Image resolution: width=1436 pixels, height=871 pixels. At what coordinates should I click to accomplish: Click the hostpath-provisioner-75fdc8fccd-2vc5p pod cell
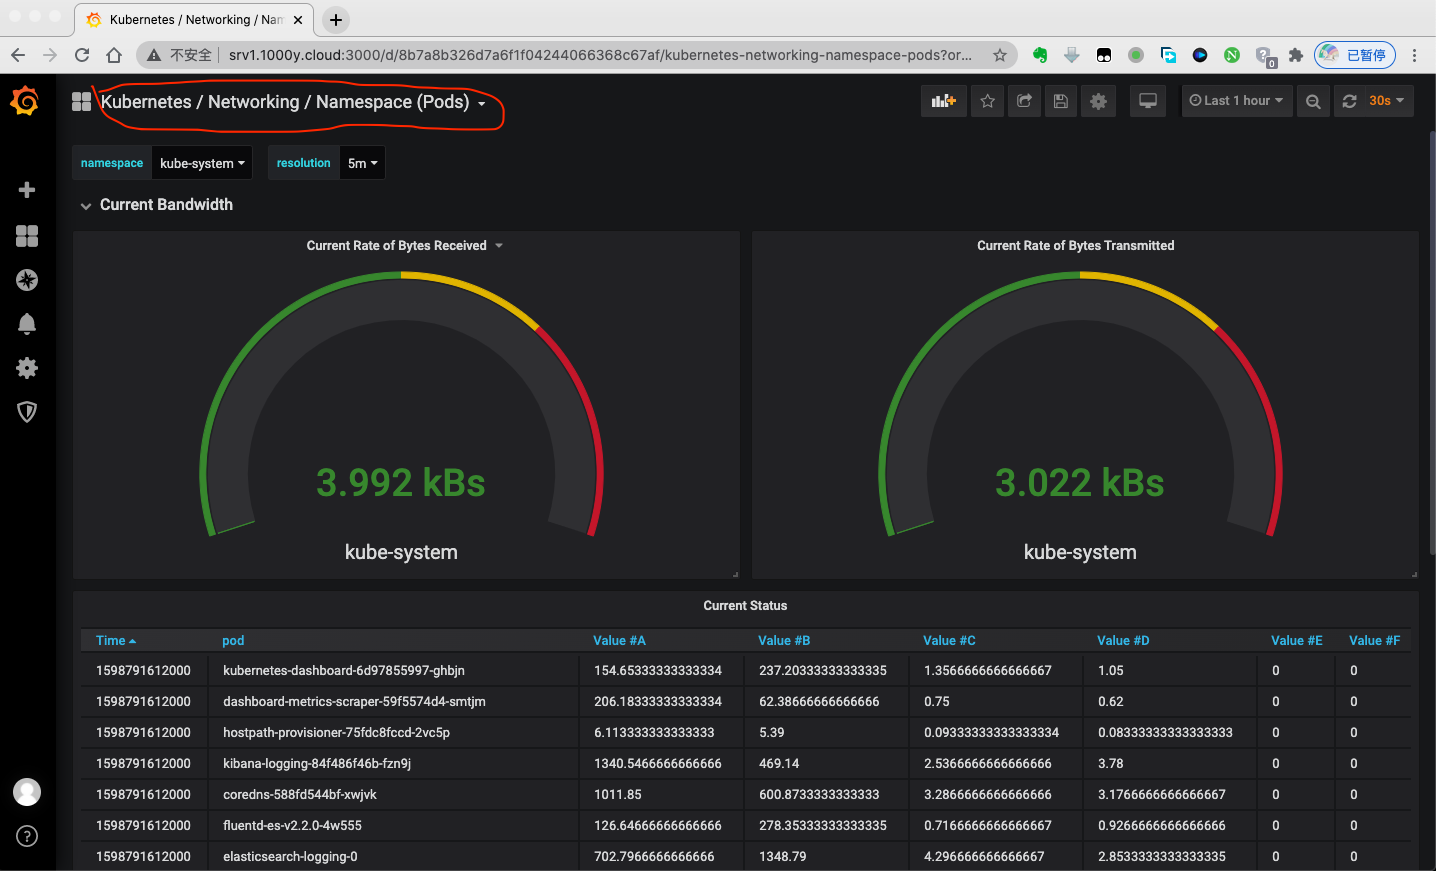click(x=394, y=733)
